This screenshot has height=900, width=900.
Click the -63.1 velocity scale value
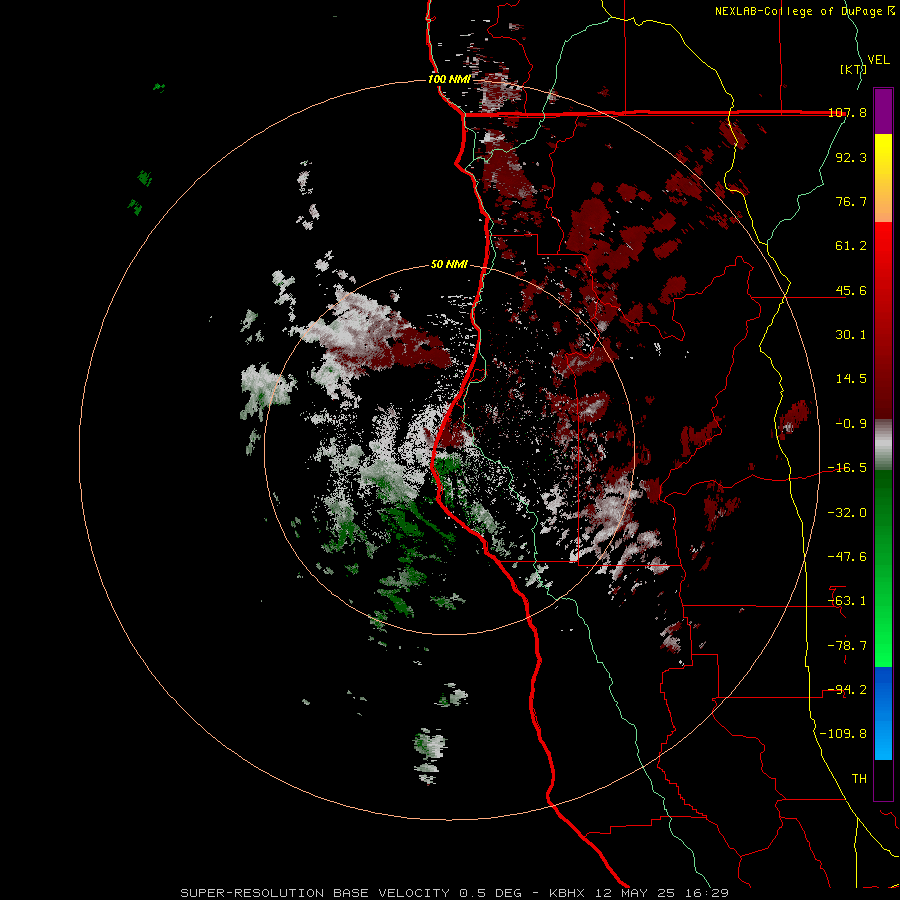847,601
